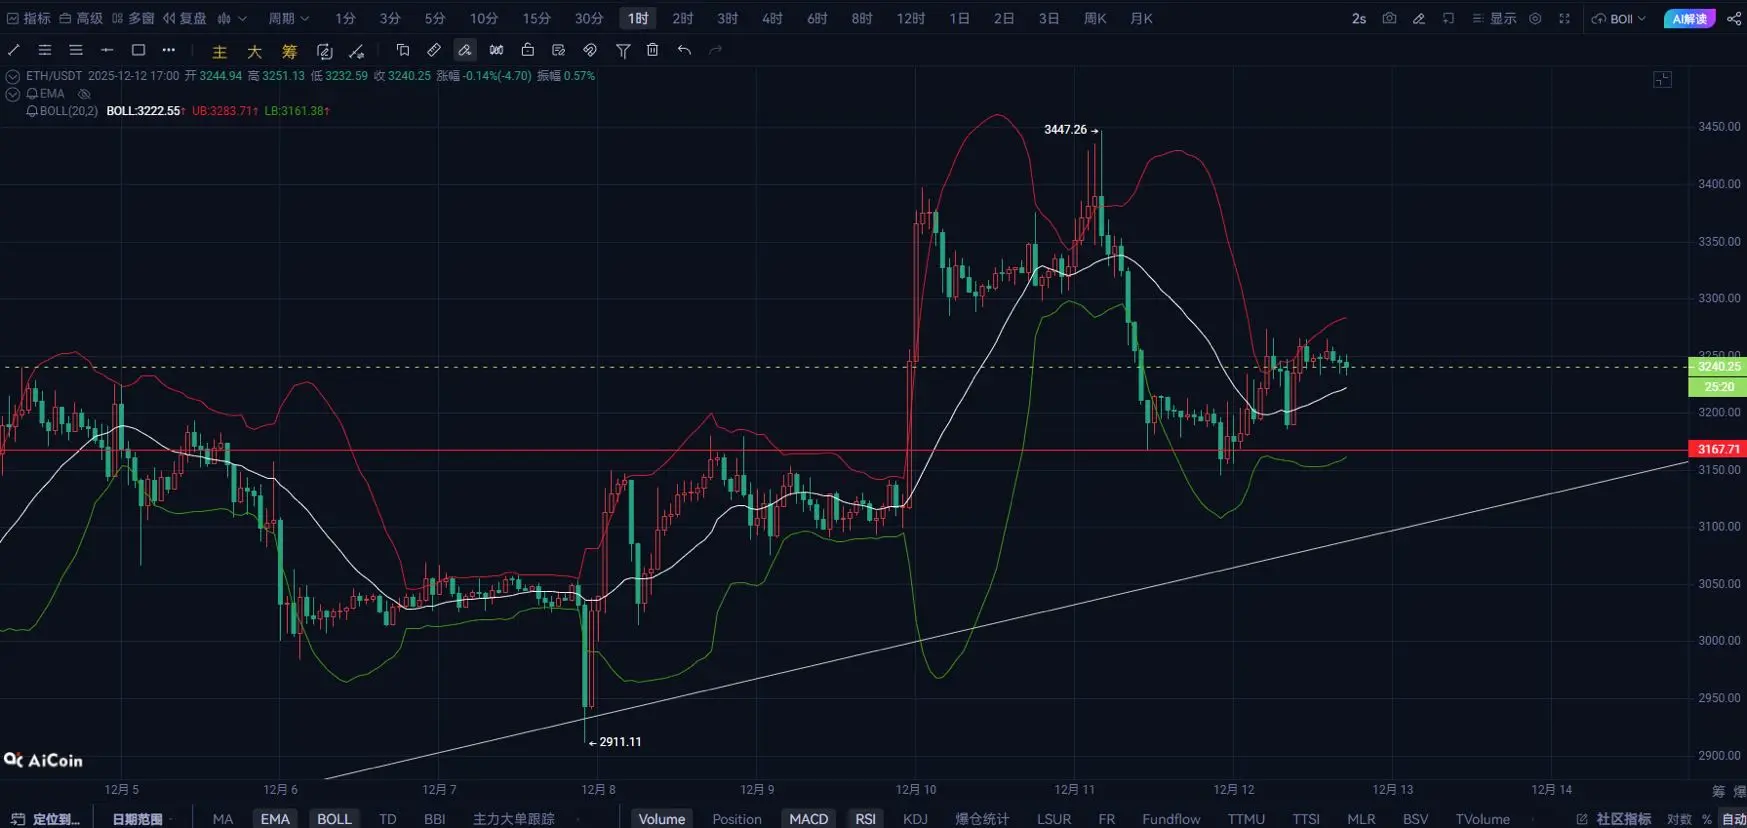Viewport: 1747px width, 828px height.
Task: Select the trend line drawing tool
Action: click(x=14, y=50)
